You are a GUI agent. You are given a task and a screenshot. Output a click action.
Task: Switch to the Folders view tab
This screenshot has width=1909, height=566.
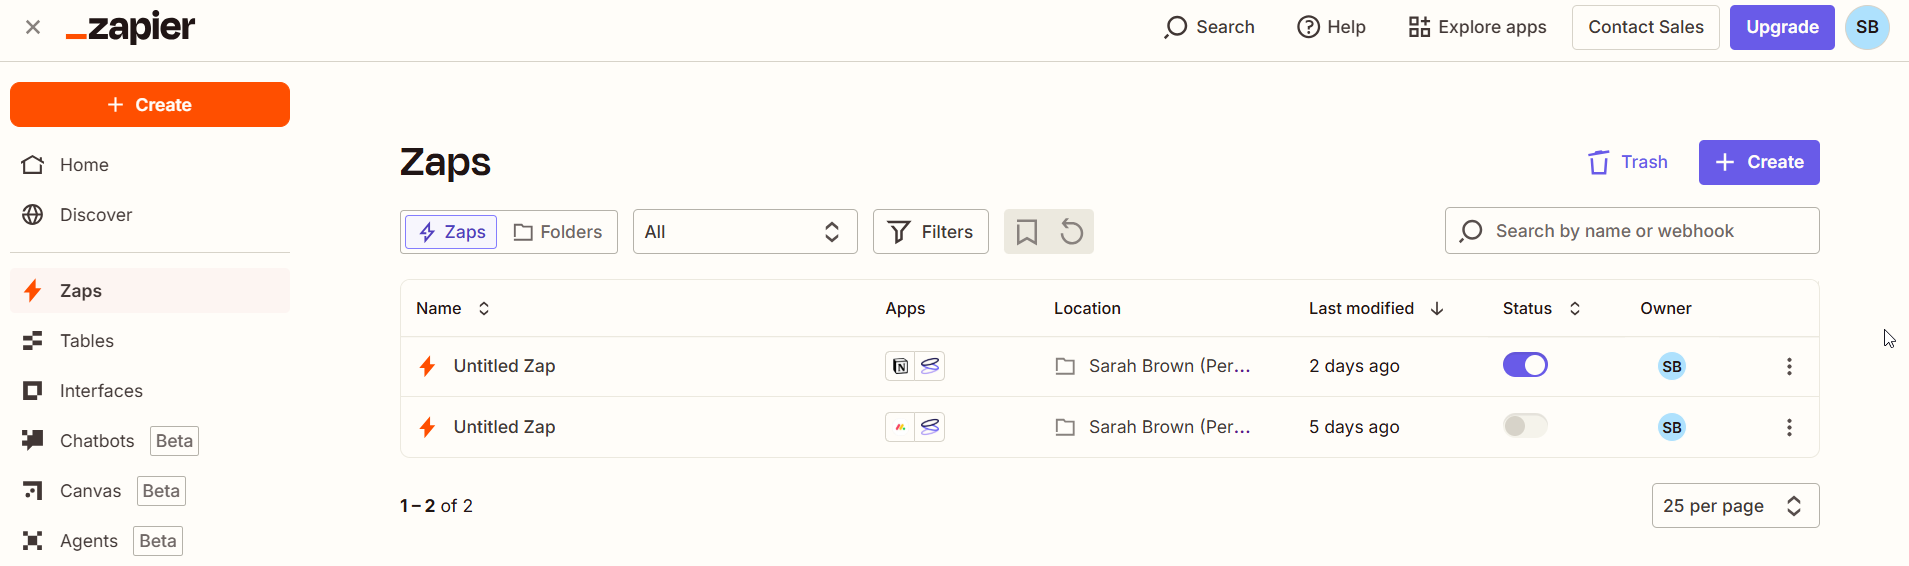point(557,232)
